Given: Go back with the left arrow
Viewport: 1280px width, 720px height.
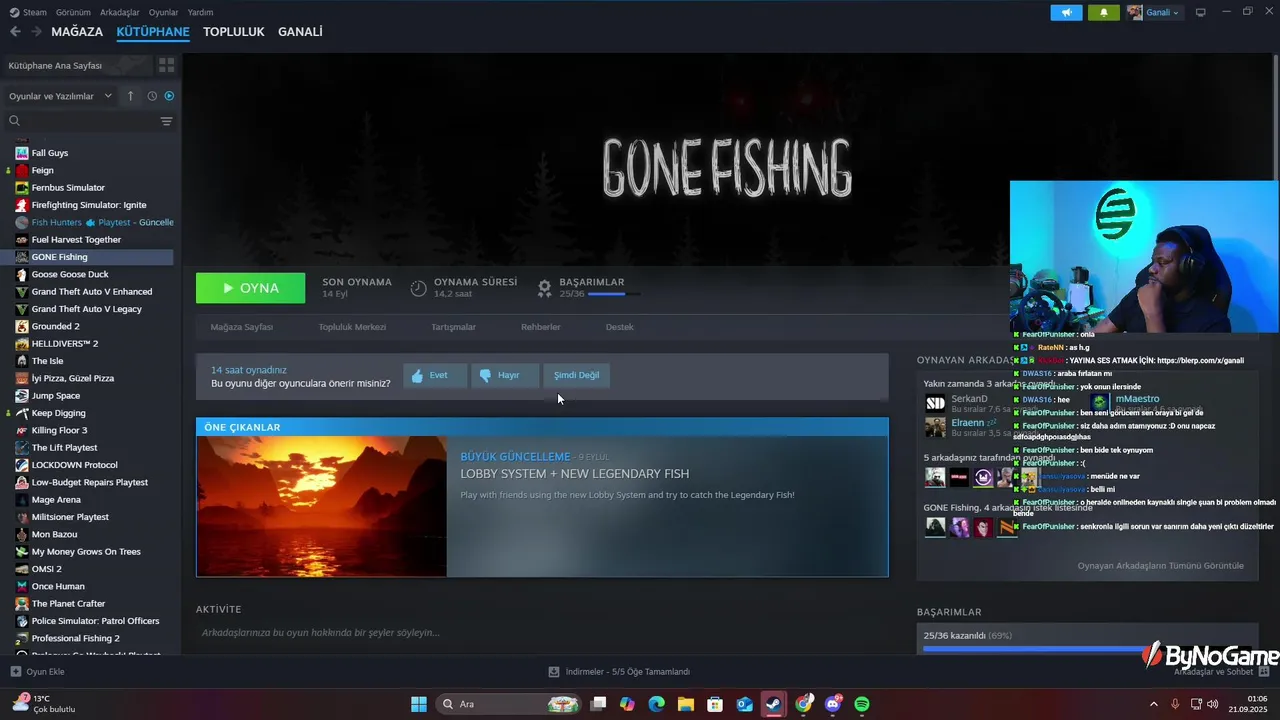Looking at the screenshot, I should click(x=15, y=32).
